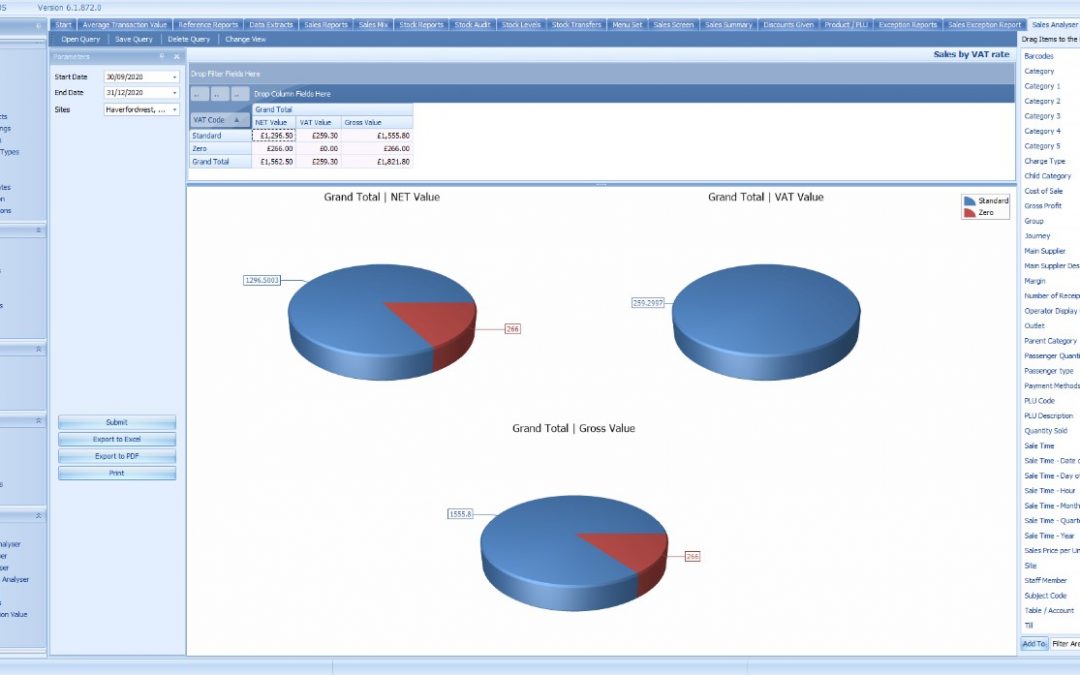Open the Discounts Given report tab
The height and width of the screenshot is (675, 1080).
pyautogui.click(x=788, y=24)
